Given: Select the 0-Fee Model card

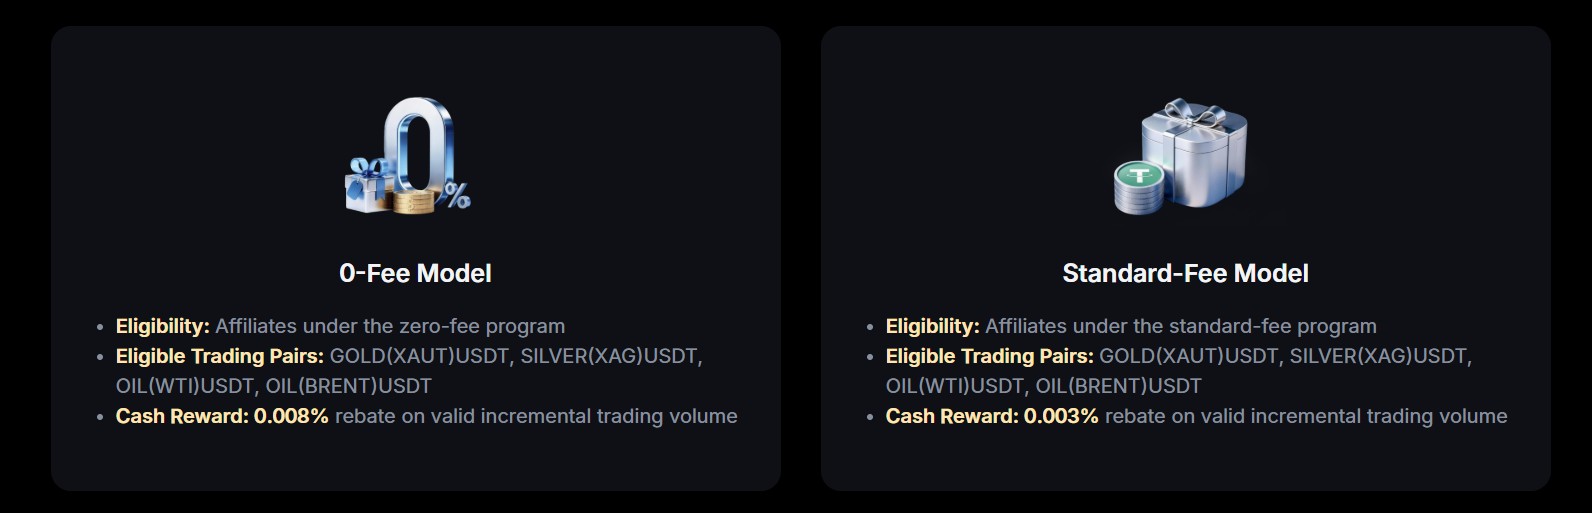Looking at the screenshot, I should point(416,258).
